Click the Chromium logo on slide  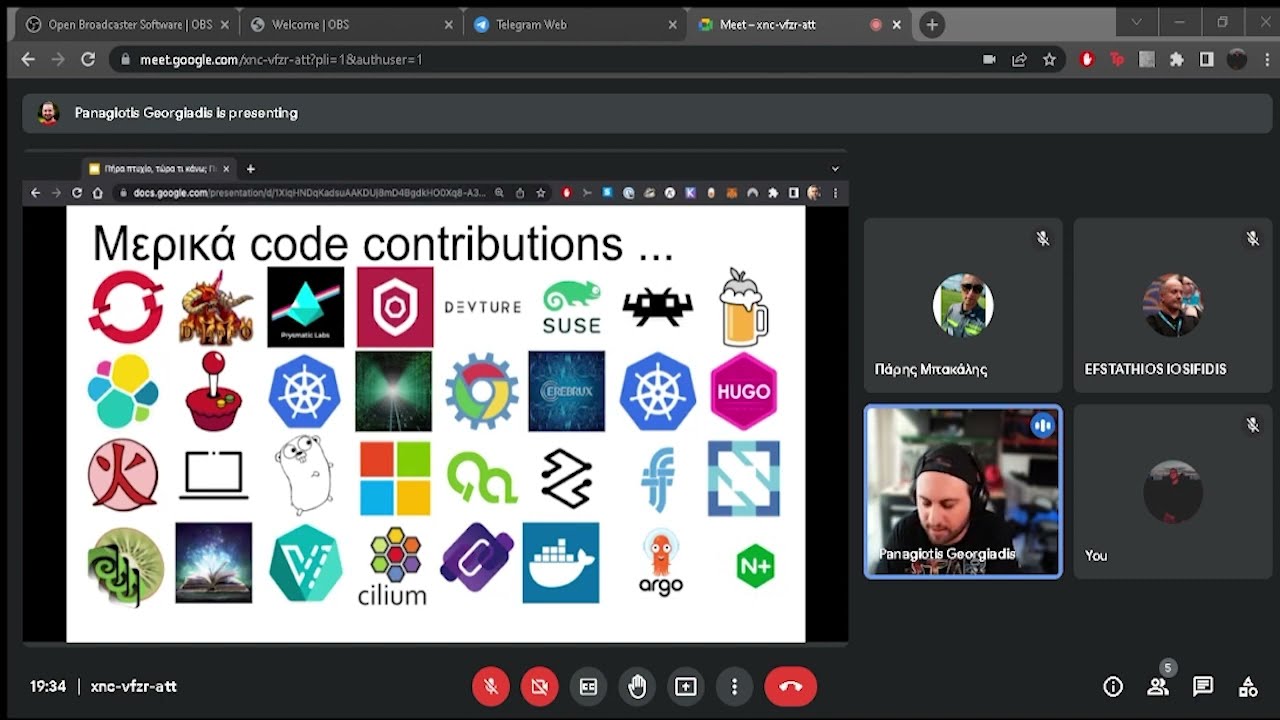(x=482, y=391)
